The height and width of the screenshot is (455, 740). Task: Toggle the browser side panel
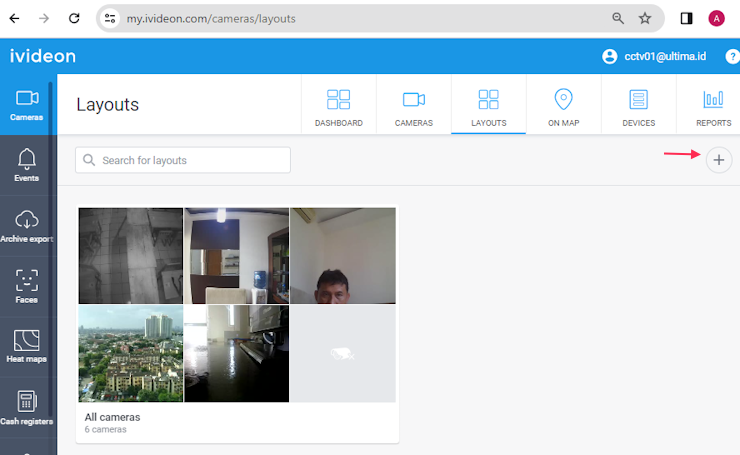[x=686, y=18]
